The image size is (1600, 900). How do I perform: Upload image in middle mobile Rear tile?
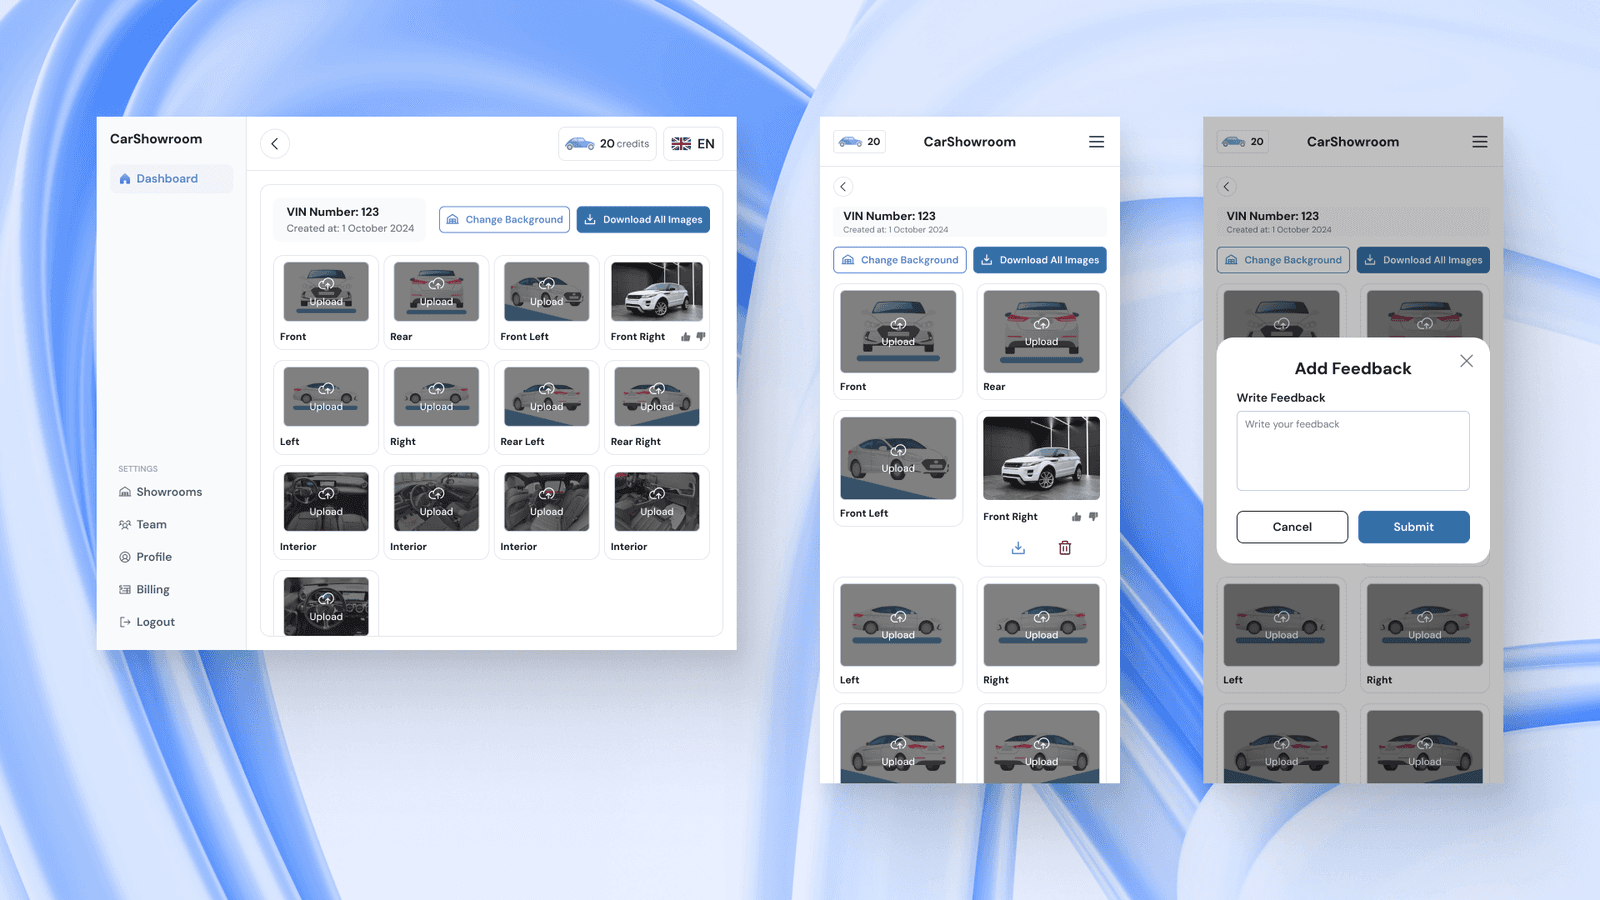[1041, 332]
